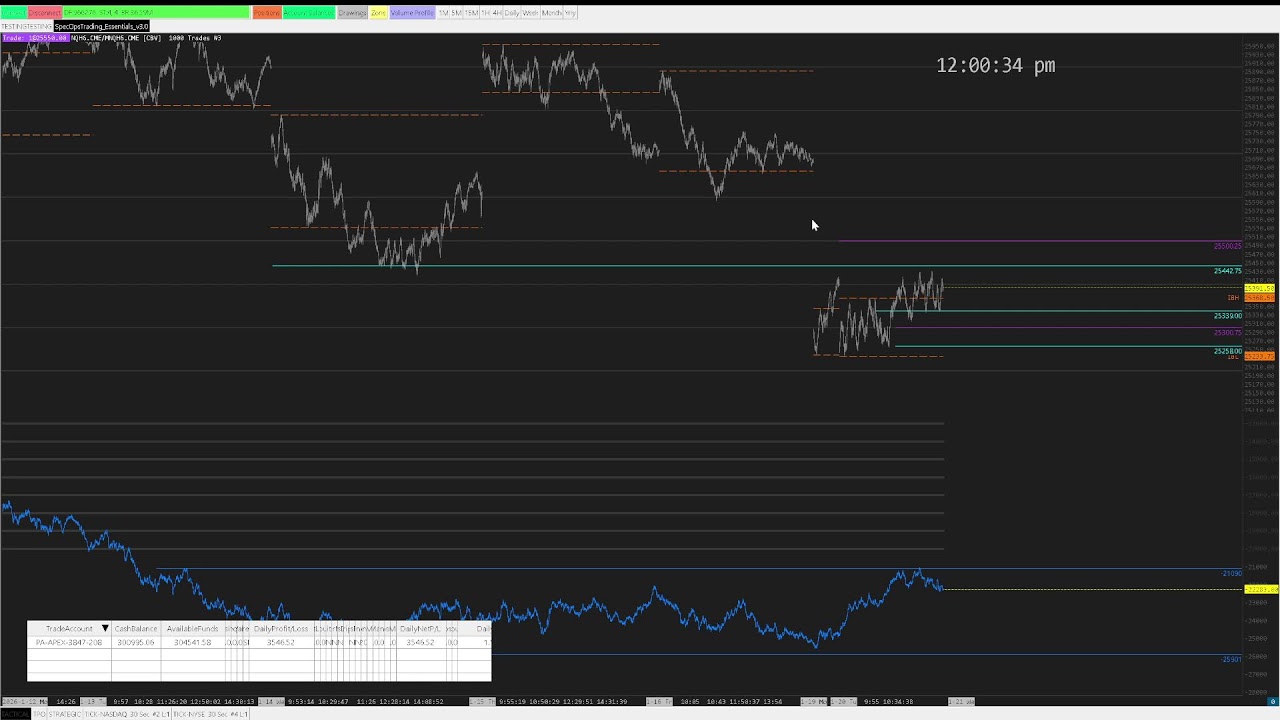Toggle the Volume Profile button

[x=412, y=13]
